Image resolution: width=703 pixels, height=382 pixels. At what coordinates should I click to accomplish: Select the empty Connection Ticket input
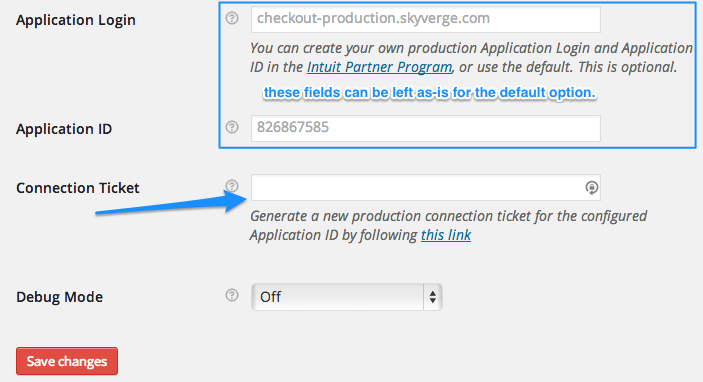point(425,187)
